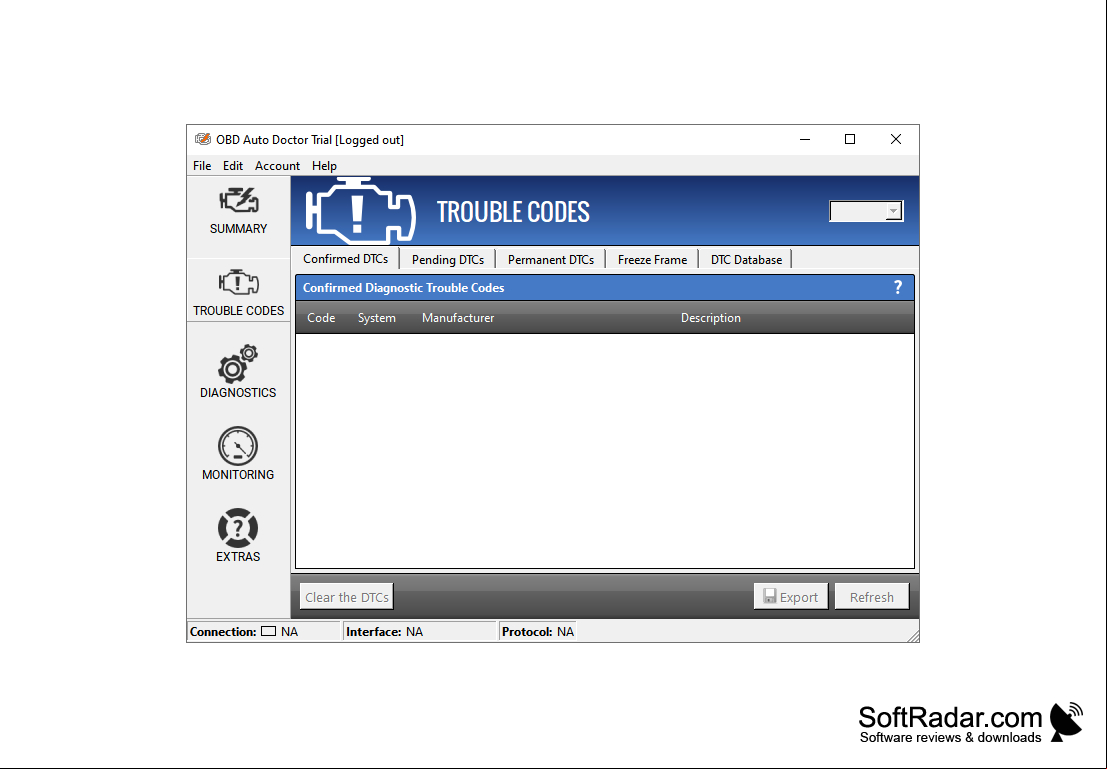This screenshot has width=1107, height=769.
Task: Open the Diagnostics gears icon
Action: point(238,364)
